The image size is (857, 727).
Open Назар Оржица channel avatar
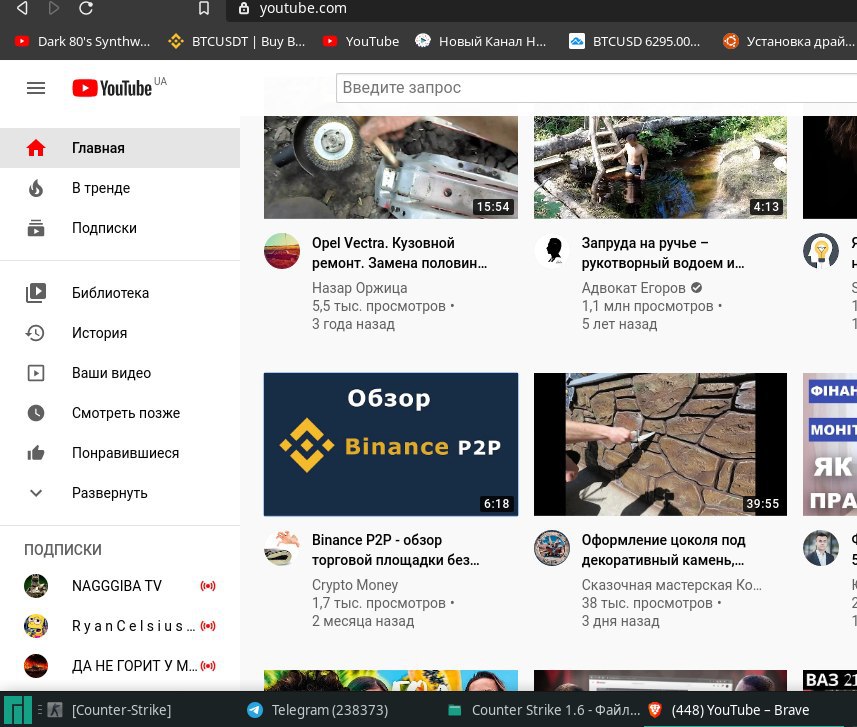point(282,251)
